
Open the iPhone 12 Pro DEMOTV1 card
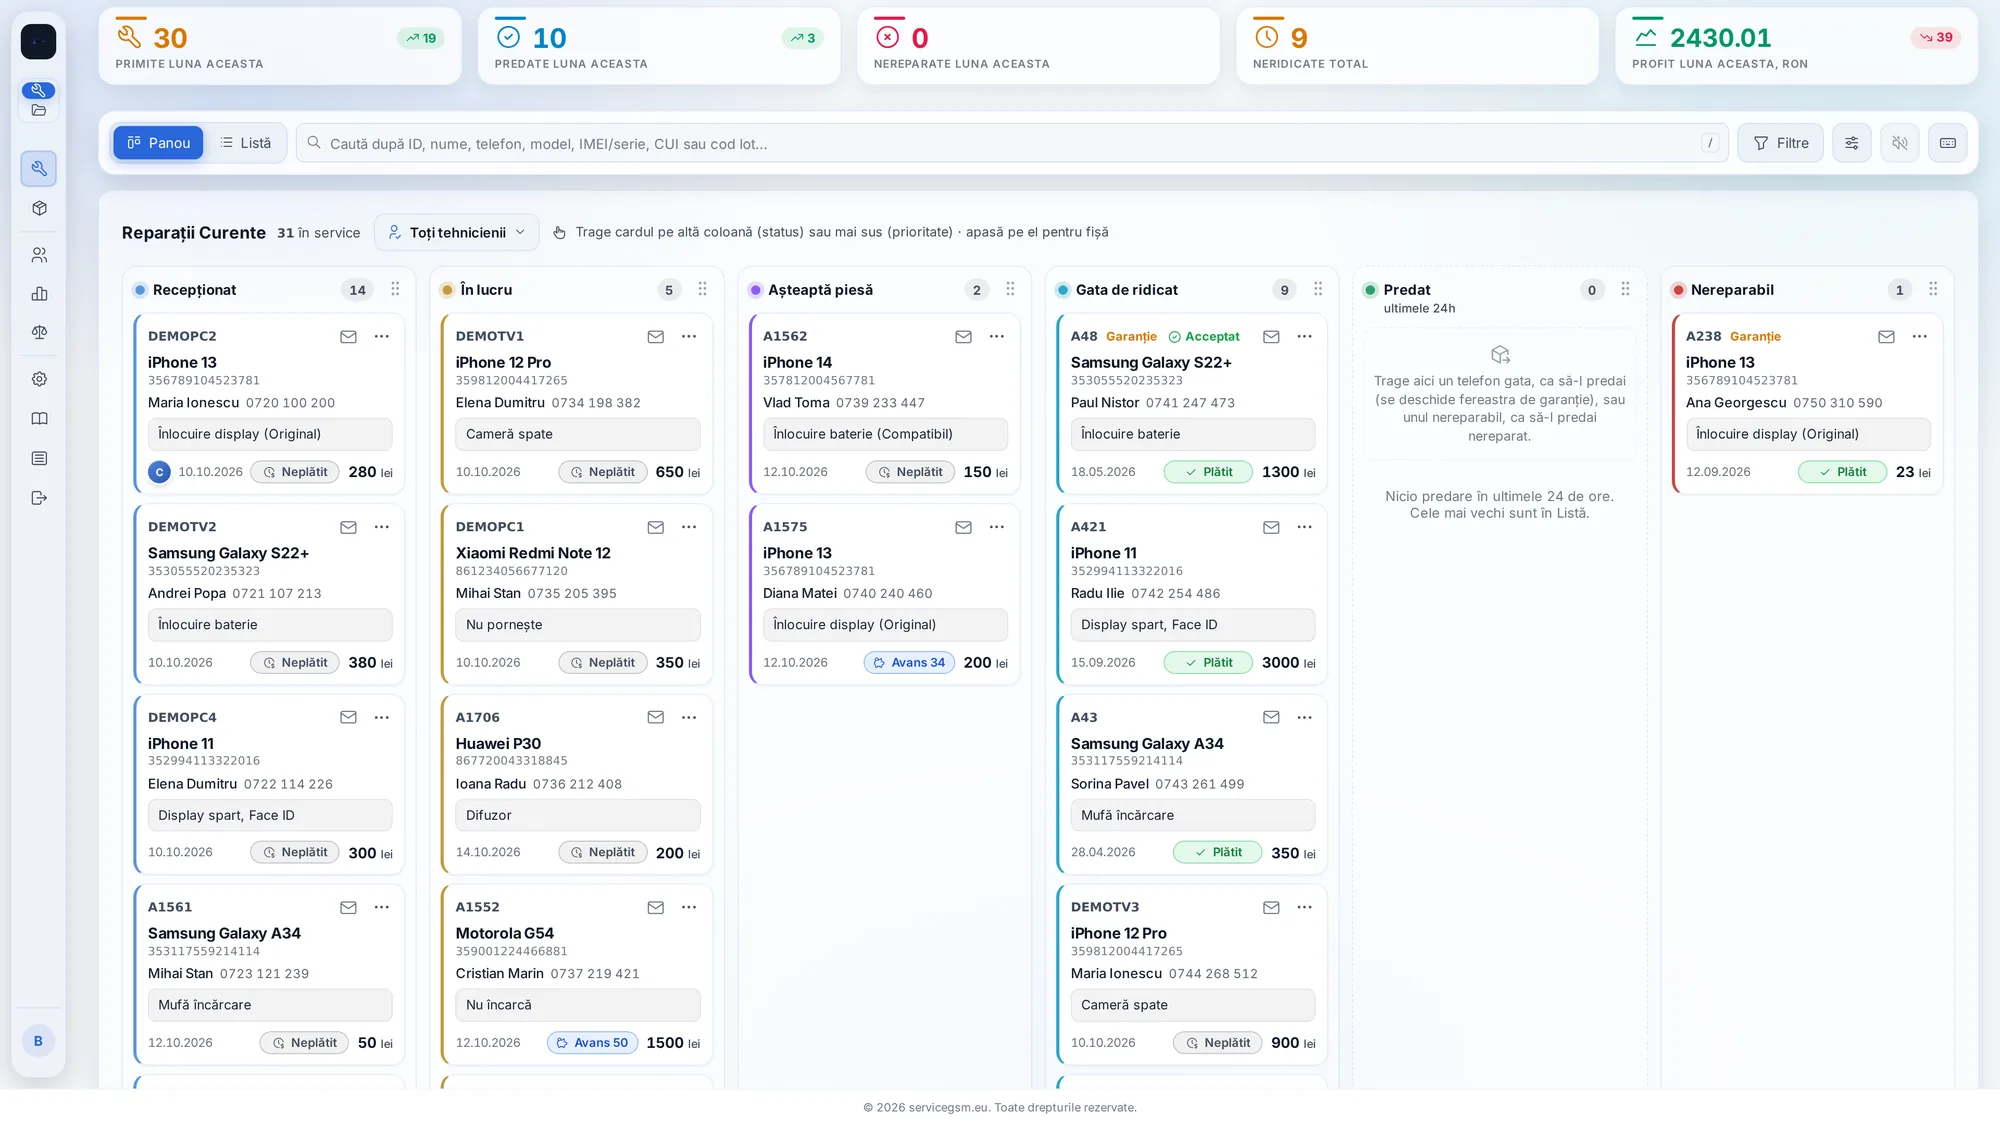tap(577, 404)
